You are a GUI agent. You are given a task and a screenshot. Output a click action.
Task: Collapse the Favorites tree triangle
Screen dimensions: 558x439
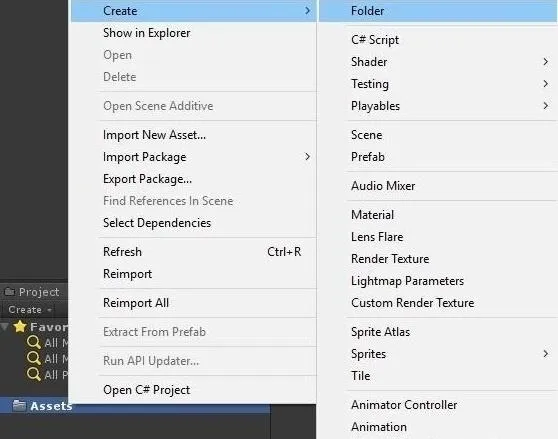click(x=5, y=327)
